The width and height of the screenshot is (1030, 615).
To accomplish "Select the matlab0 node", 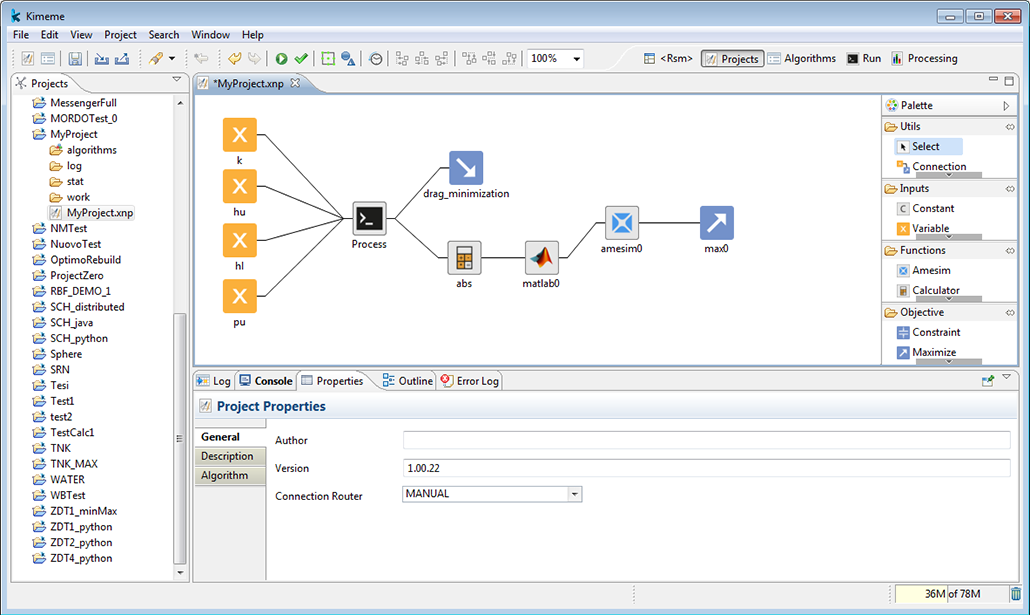I will 541,258.
